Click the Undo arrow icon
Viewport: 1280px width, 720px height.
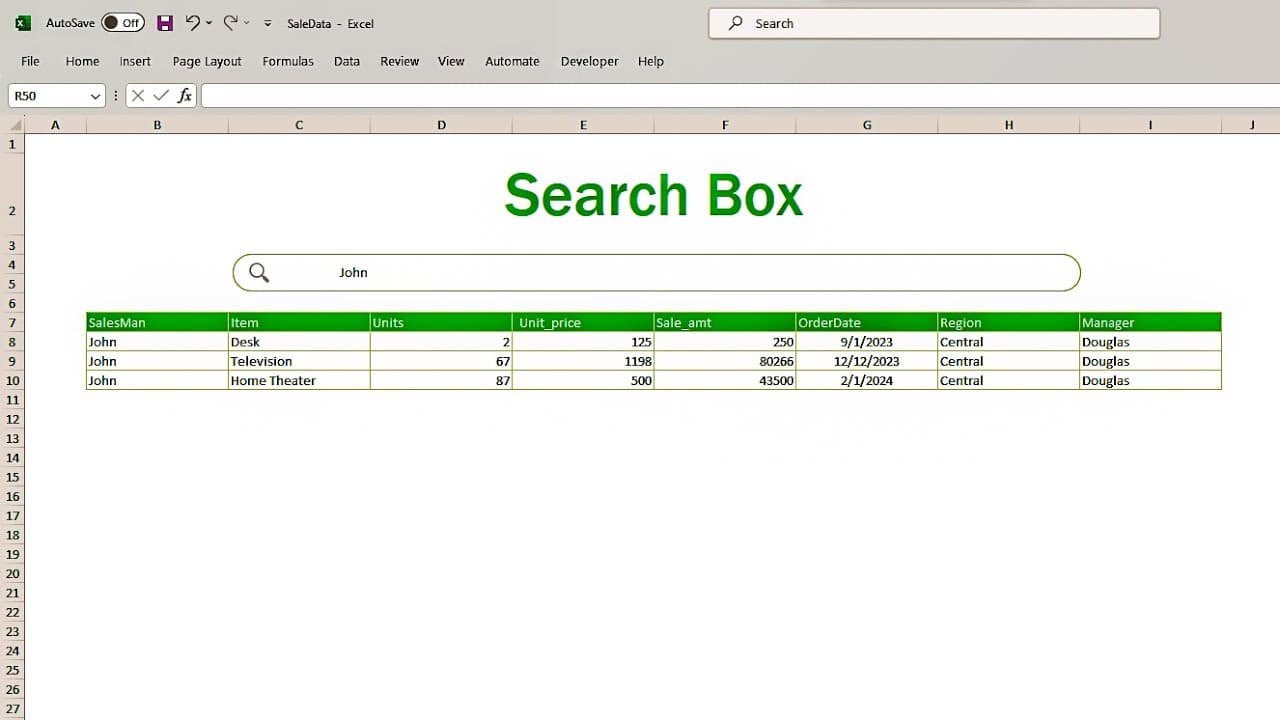193,22
